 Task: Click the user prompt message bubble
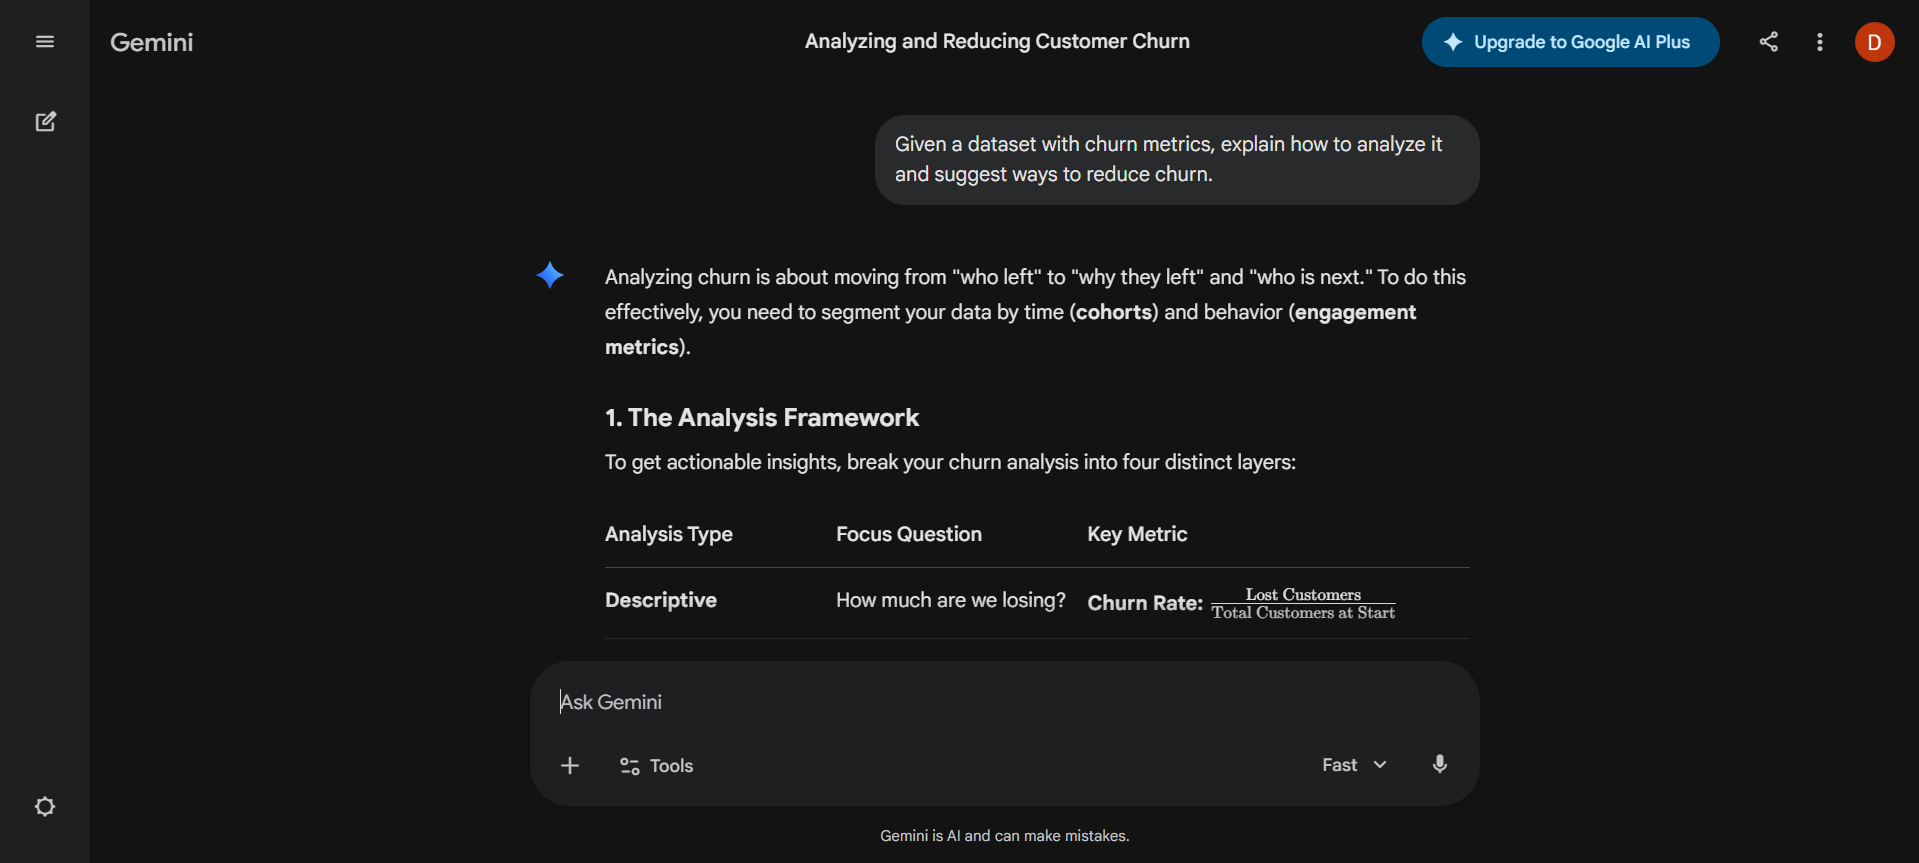coord(1177,160)
